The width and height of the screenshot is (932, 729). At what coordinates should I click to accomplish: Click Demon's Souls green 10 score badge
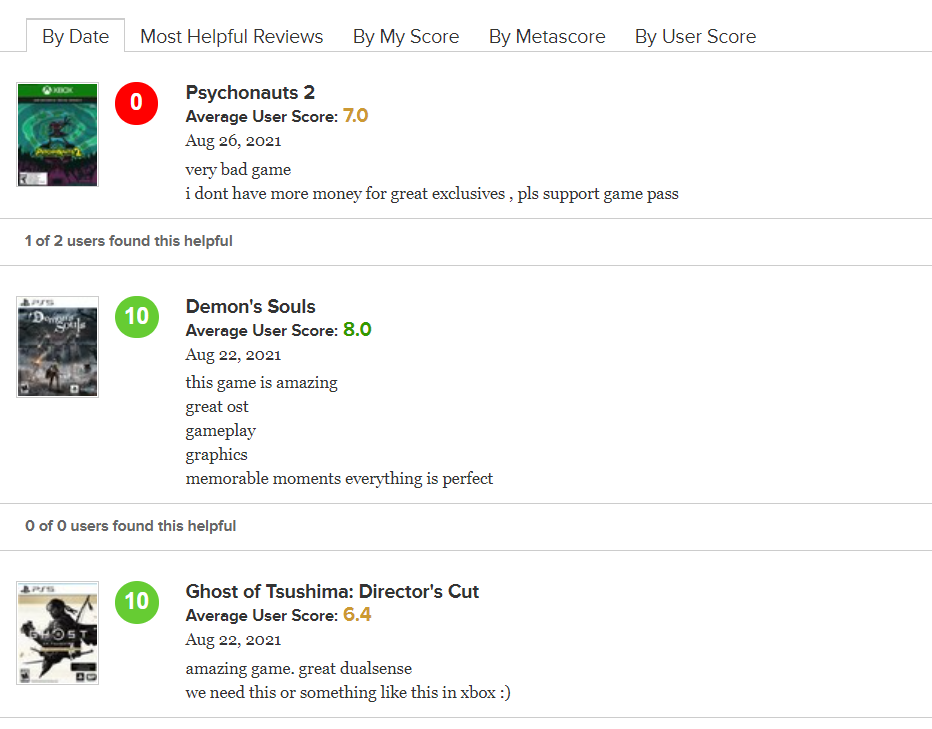137,317
